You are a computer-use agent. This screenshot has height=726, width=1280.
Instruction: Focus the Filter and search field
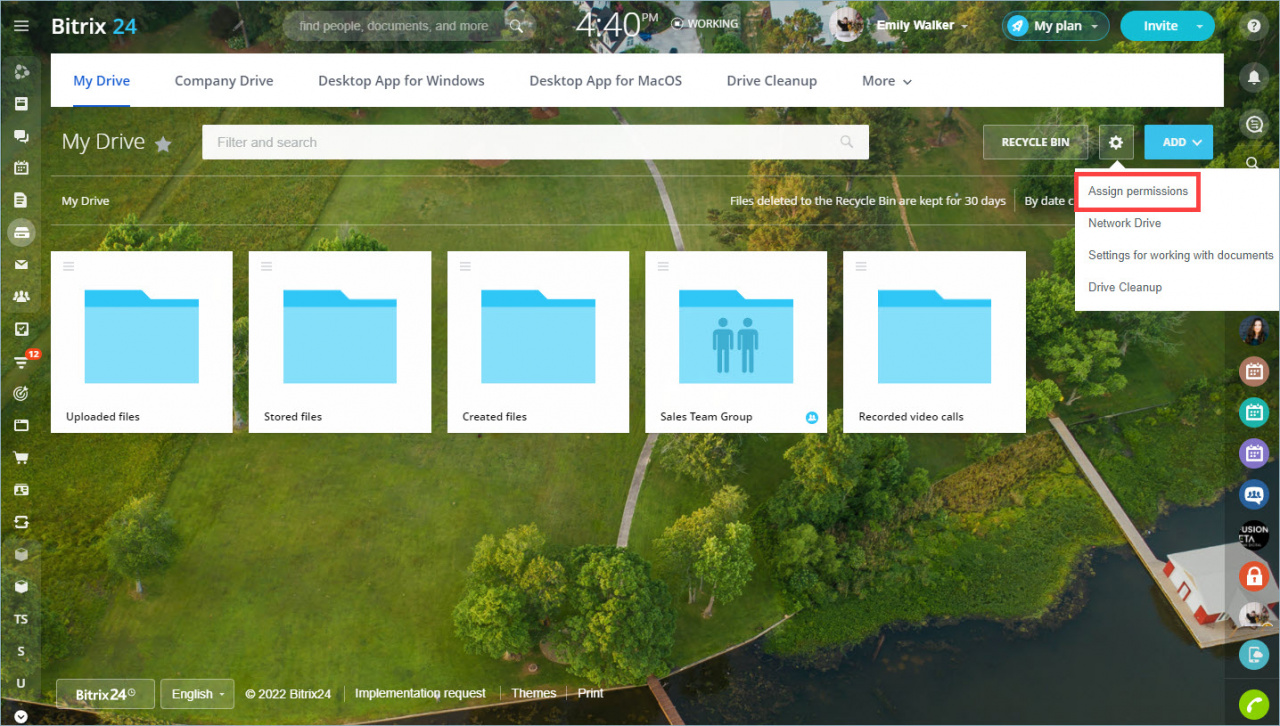point(535,142)
